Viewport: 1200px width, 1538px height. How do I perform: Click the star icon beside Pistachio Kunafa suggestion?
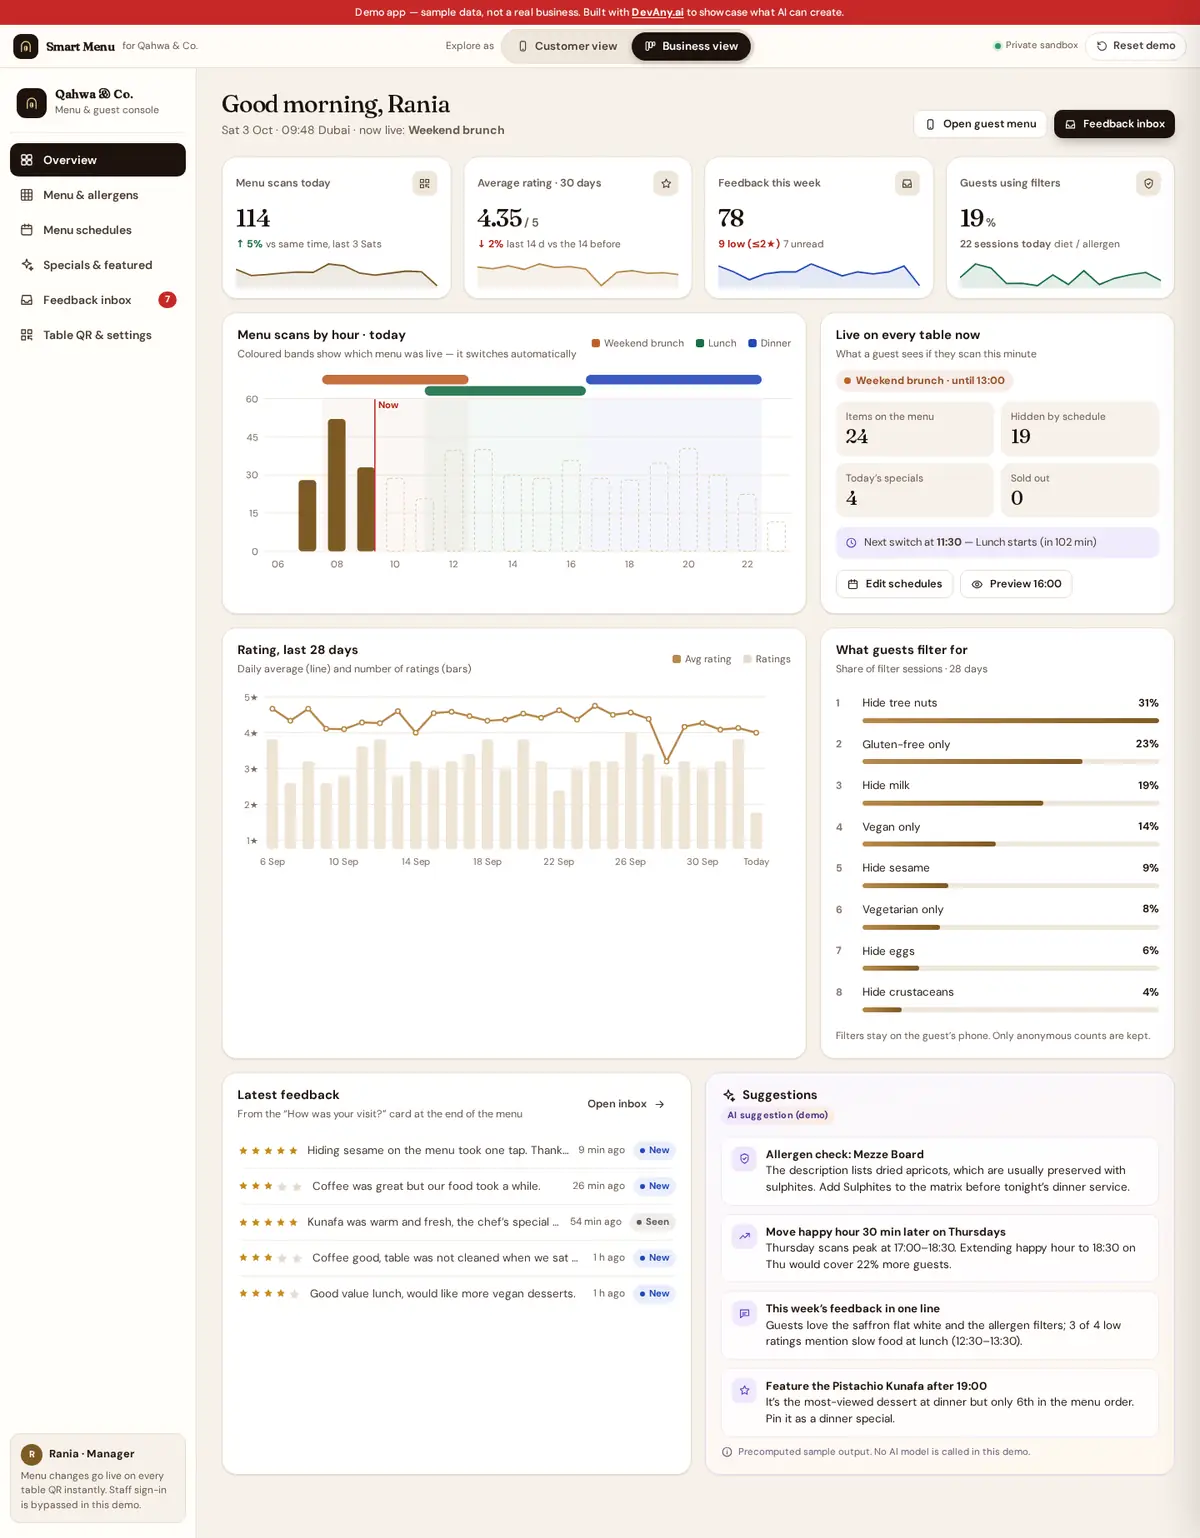click(744, 1390)
